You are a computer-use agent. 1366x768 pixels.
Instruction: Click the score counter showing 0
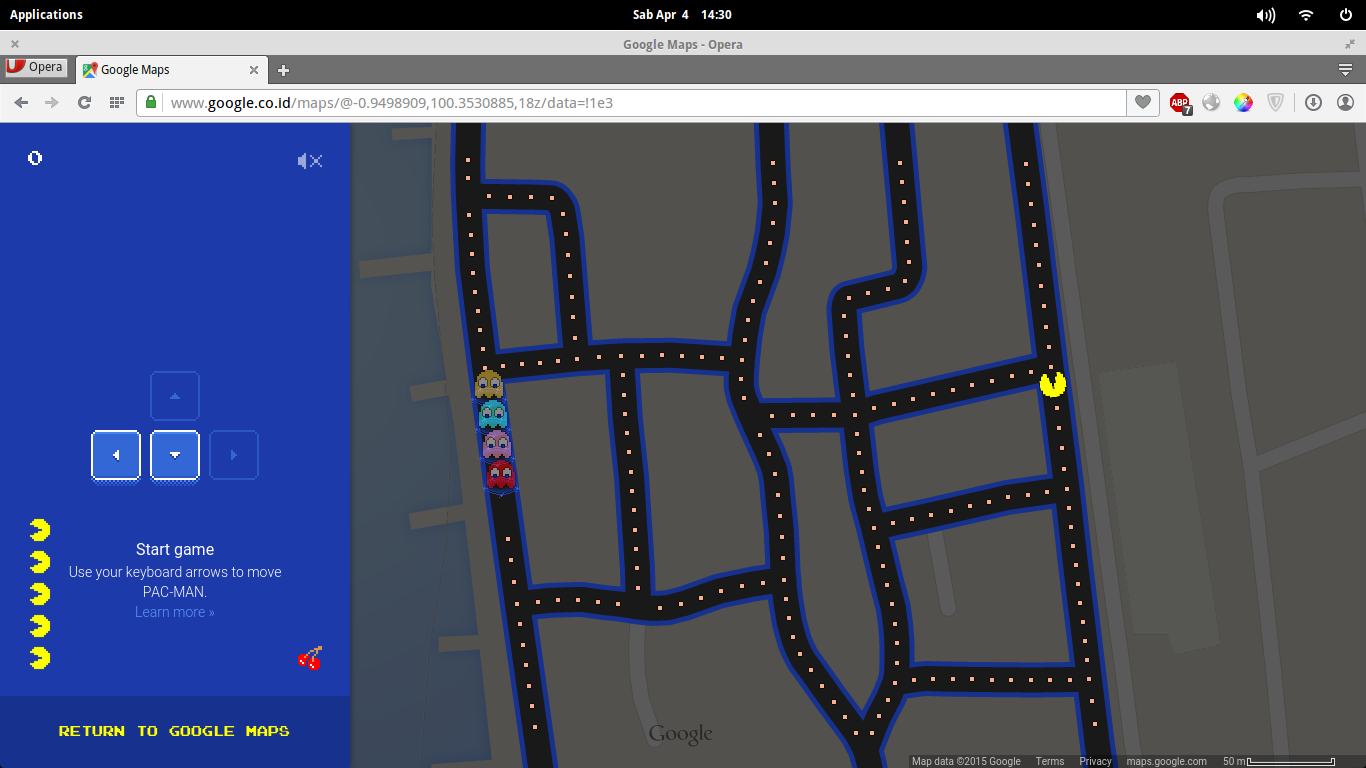(35, 158)
